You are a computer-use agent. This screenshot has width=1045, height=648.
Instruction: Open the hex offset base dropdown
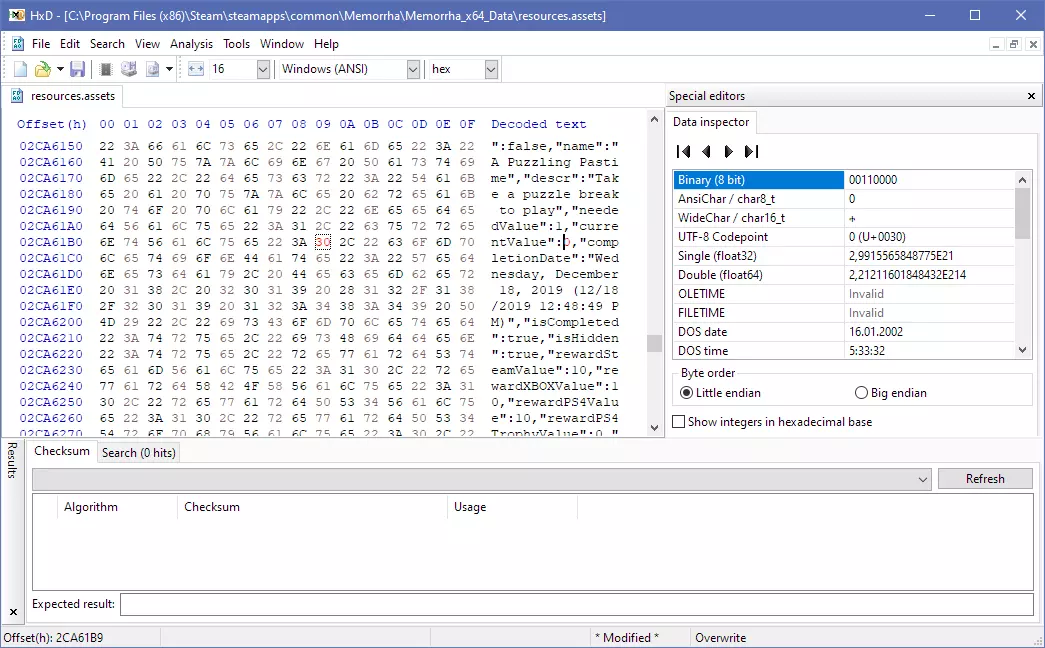click(491, 69)
